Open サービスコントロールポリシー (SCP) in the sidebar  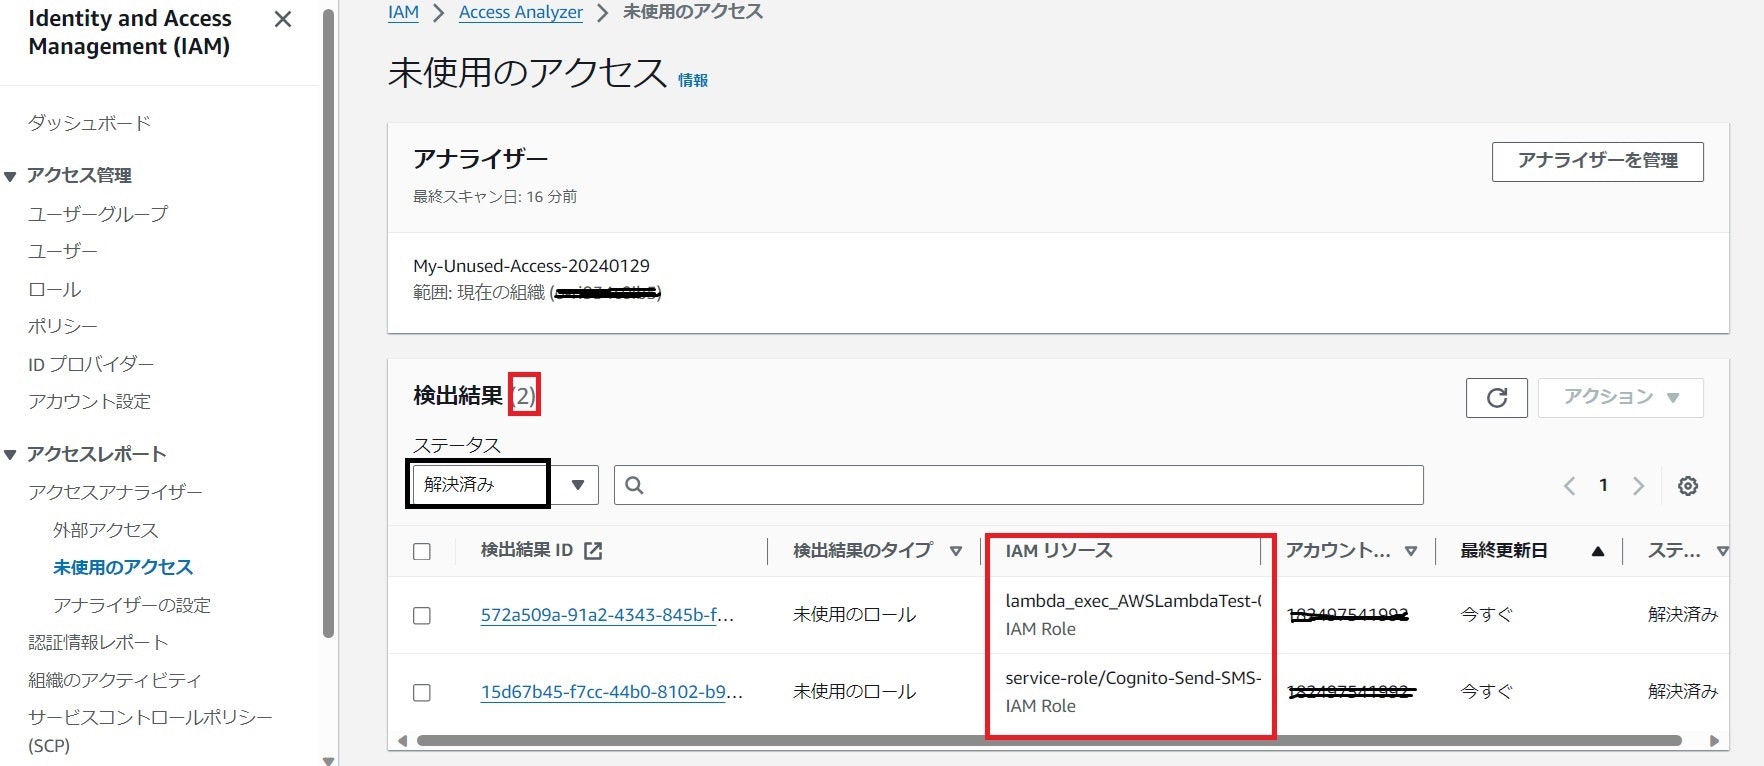[x=150, y=731]
